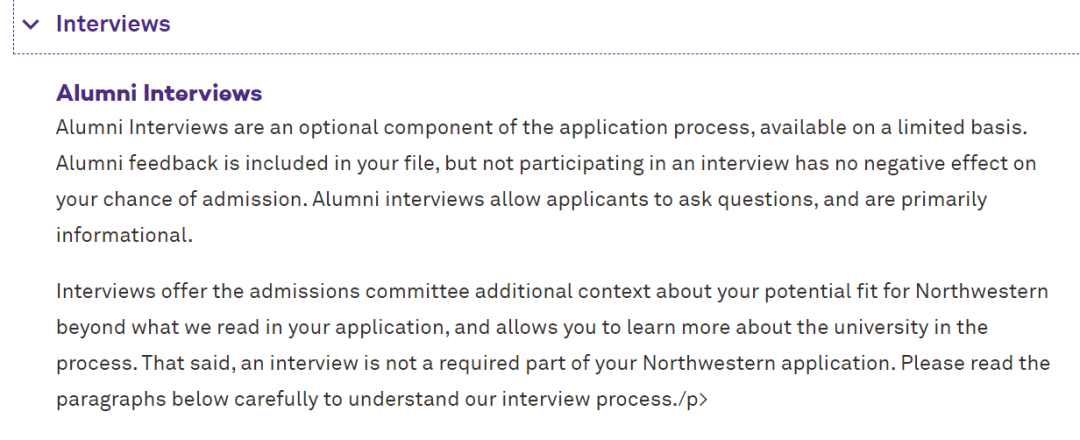Click the phrase "paragraphs below carefully"
This screenshot has width=1080, height=440.
coord(187,399)
